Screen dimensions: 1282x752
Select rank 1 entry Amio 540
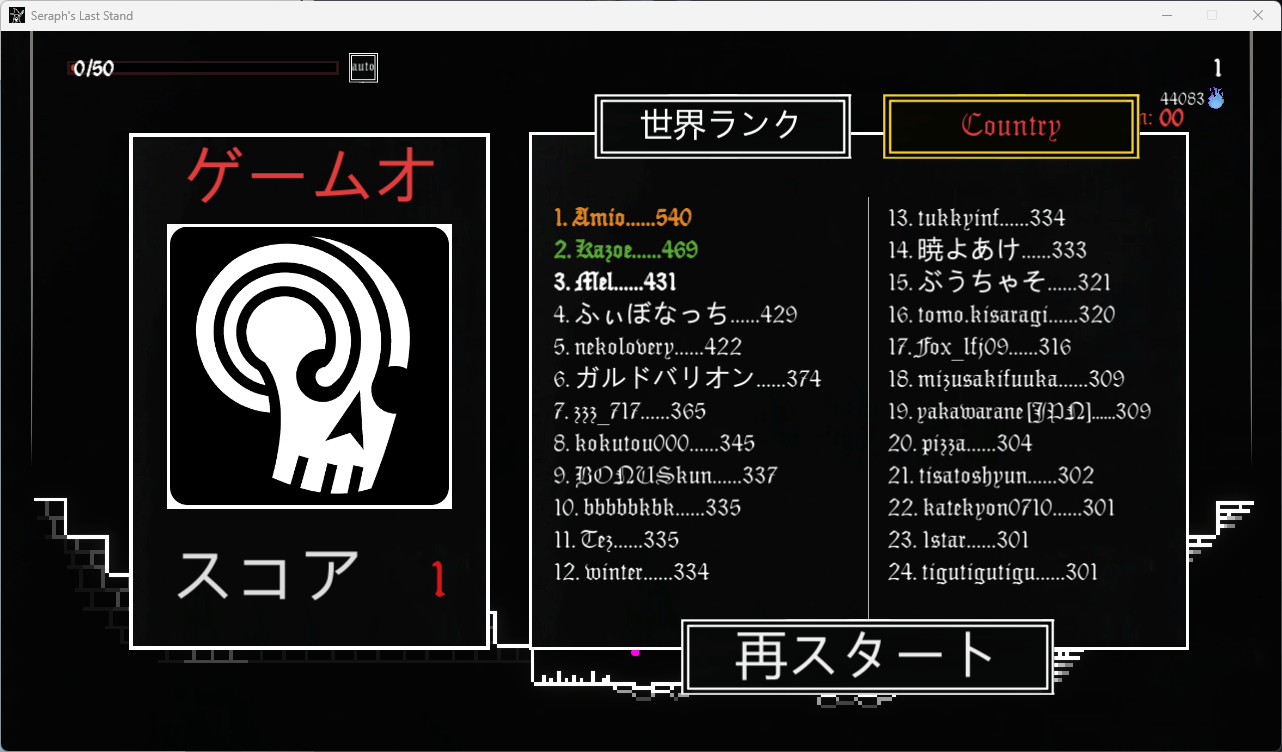[623, 218]
